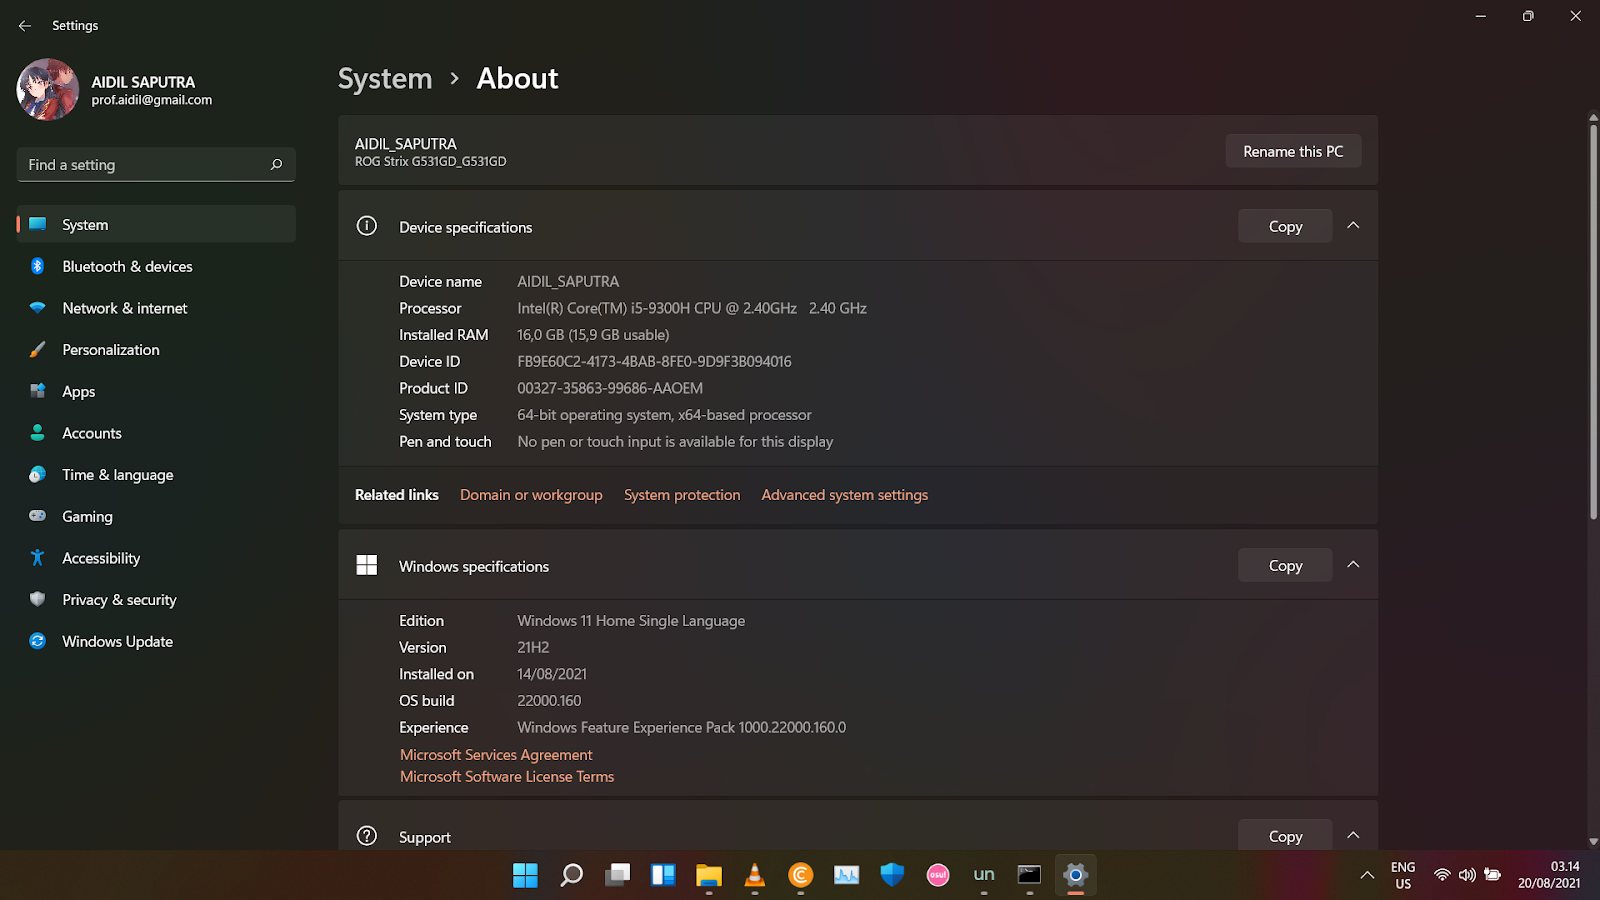Collapse the Device specifications section
1600x900 pixels.
tap(1353, 226)
